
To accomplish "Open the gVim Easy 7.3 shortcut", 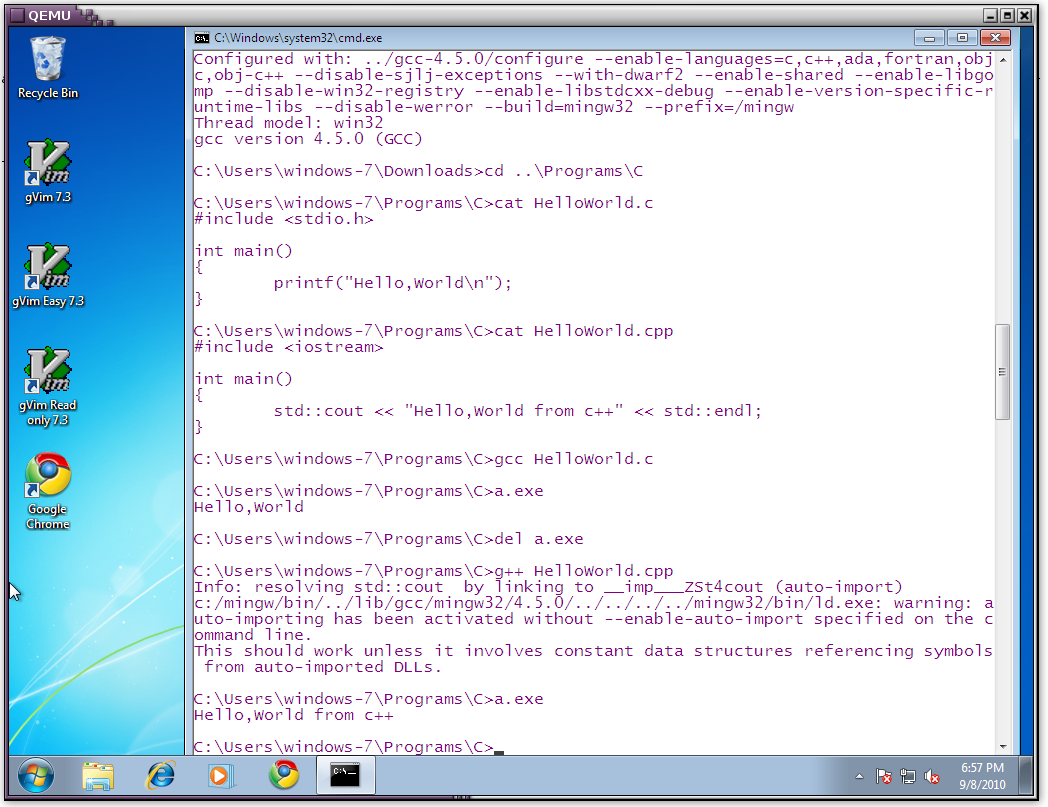I will (x=48, y=268).
